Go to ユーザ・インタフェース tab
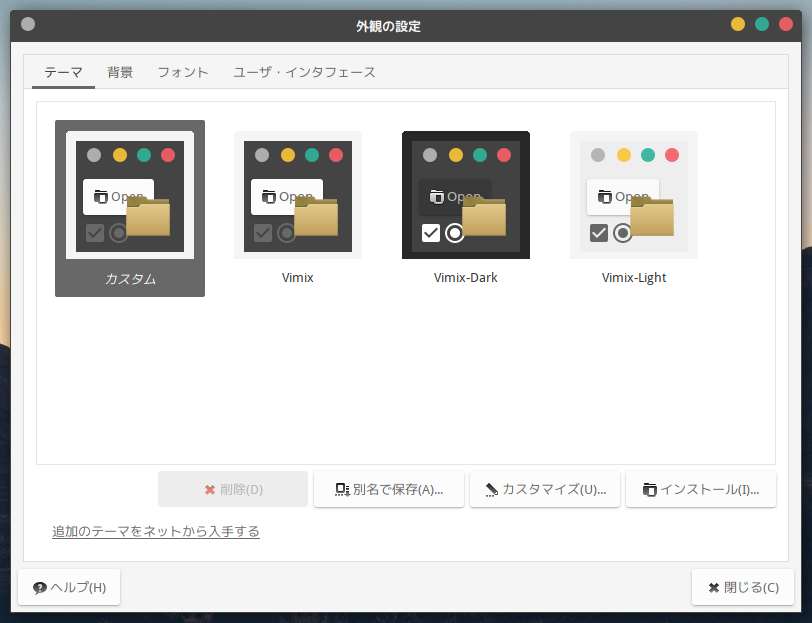This screenshot has height=623, width=812. point(304,73)
